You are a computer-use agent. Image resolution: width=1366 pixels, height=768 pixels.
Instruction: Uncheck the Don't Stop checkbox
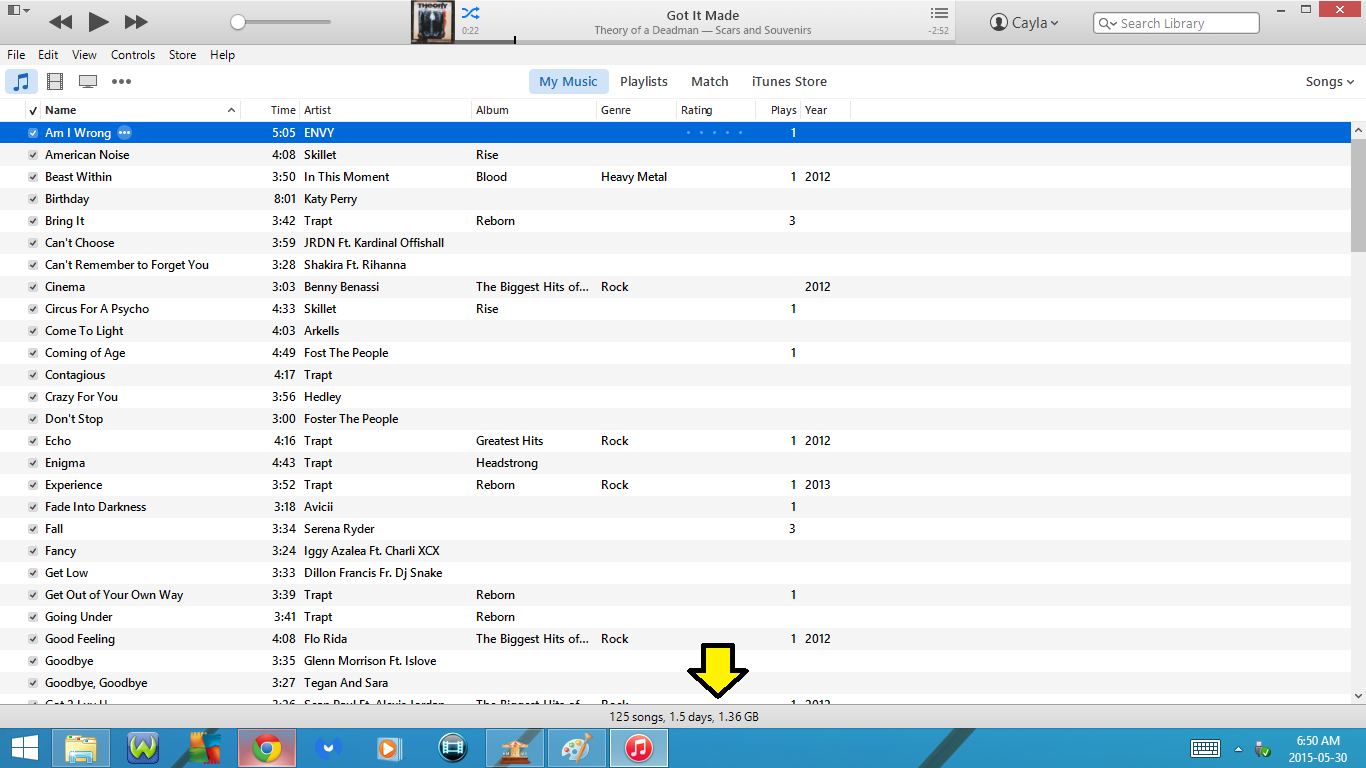click(33, 419)
